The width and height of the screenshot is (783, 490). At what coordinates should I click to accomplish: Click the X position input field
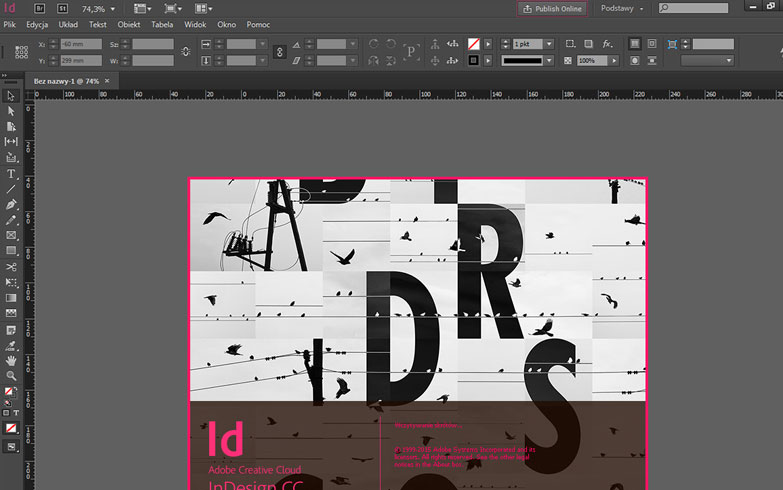pos(81,44)
